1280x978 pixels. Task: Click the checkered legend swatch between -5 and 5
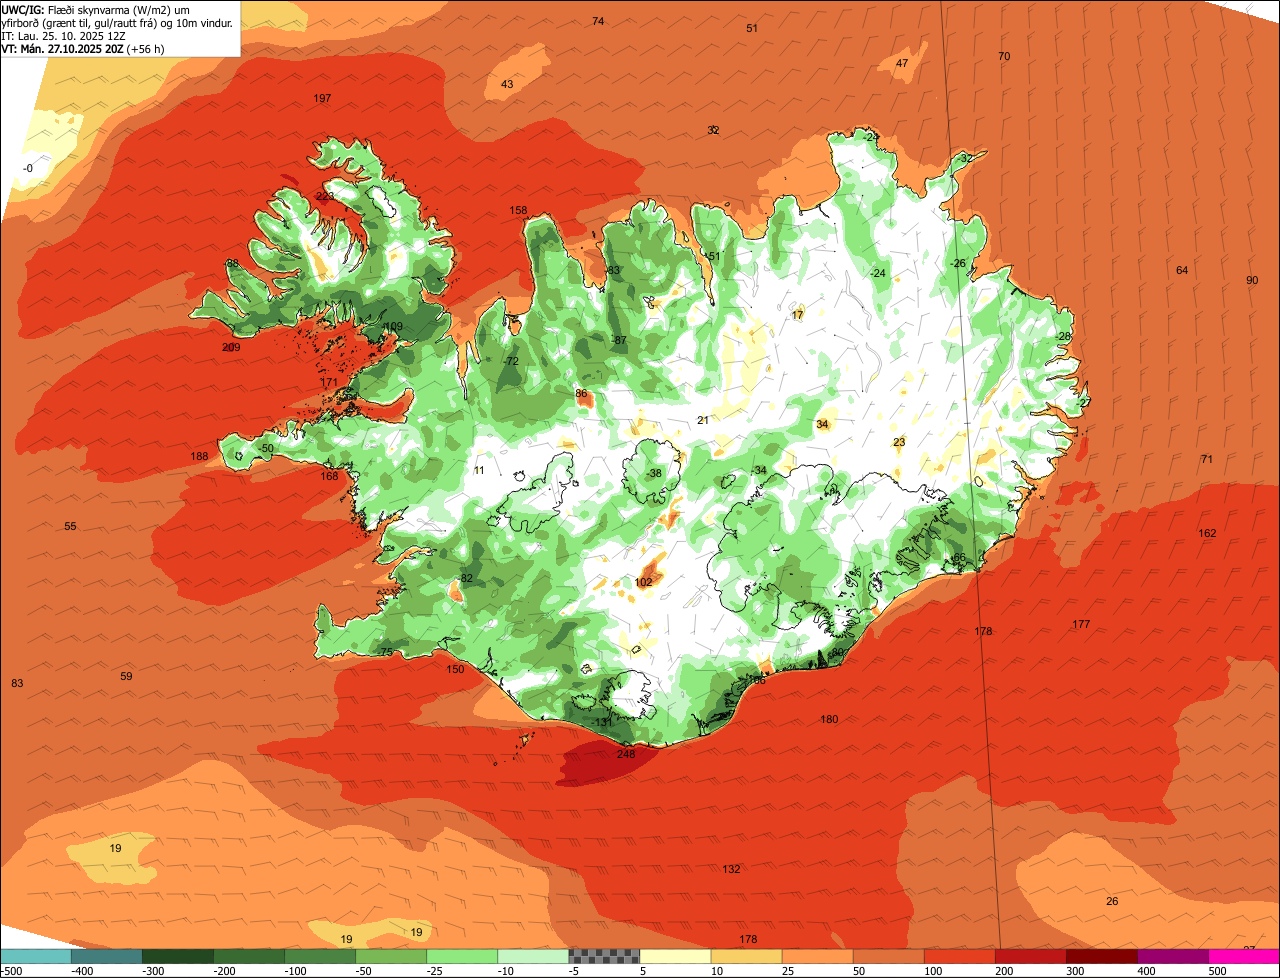coord(604,956)
